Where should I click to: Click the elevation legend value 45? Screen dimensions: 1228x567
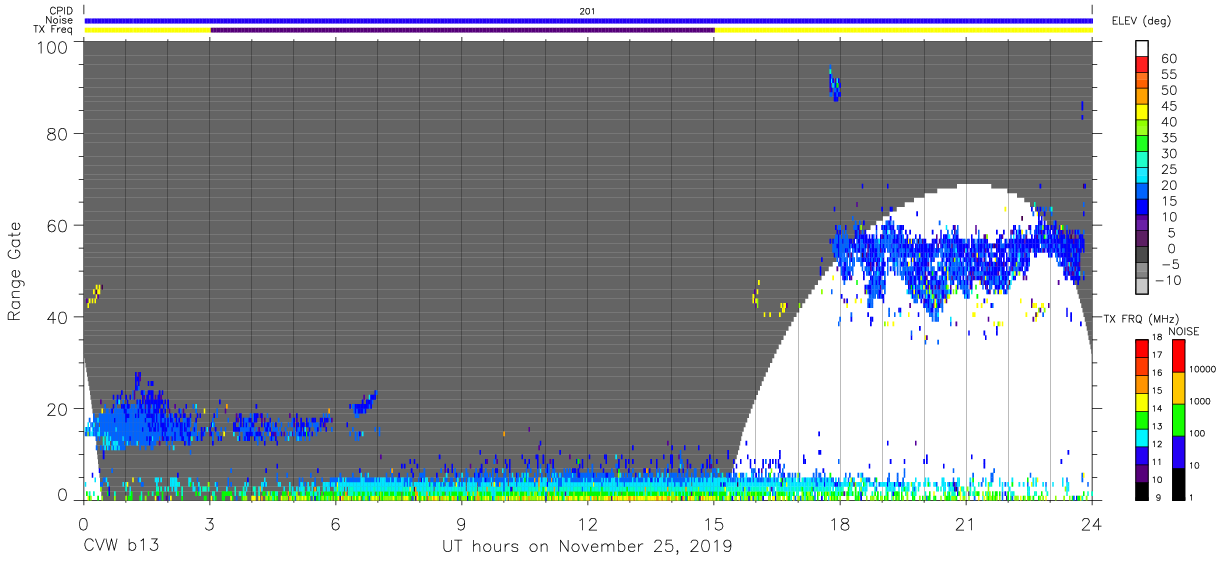1168,106
